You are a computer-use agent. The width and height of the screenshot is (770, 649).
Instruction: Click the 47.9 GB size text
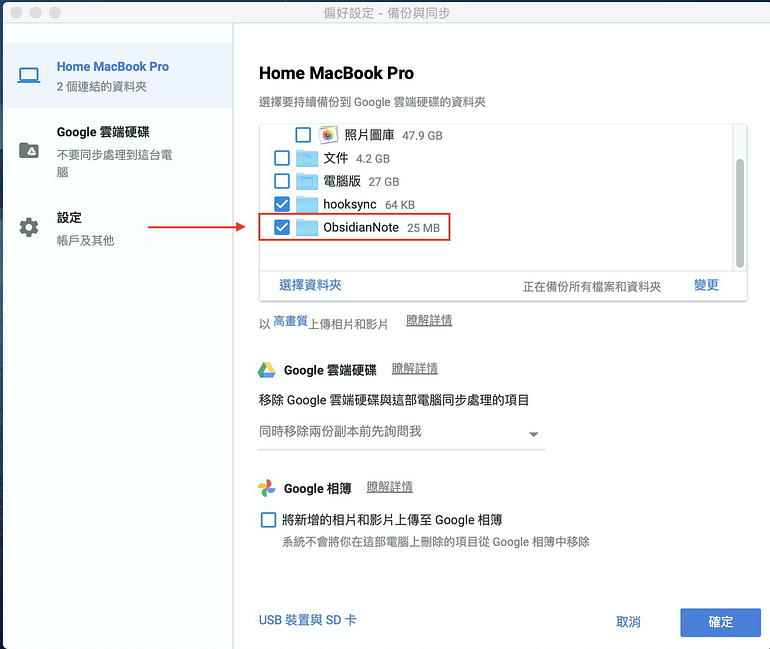[422, 135]
